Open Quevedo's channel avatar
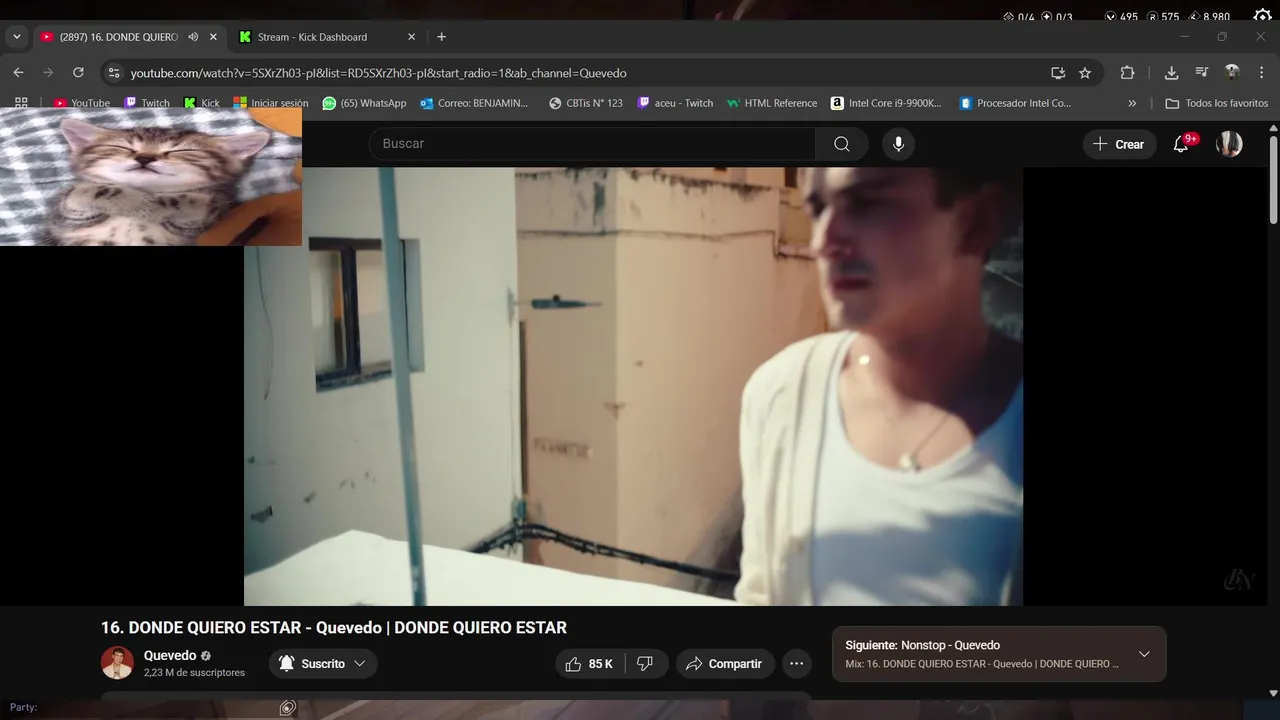Image resolution: width=1280 pixels, height=720 pixels. coord(117,663)
